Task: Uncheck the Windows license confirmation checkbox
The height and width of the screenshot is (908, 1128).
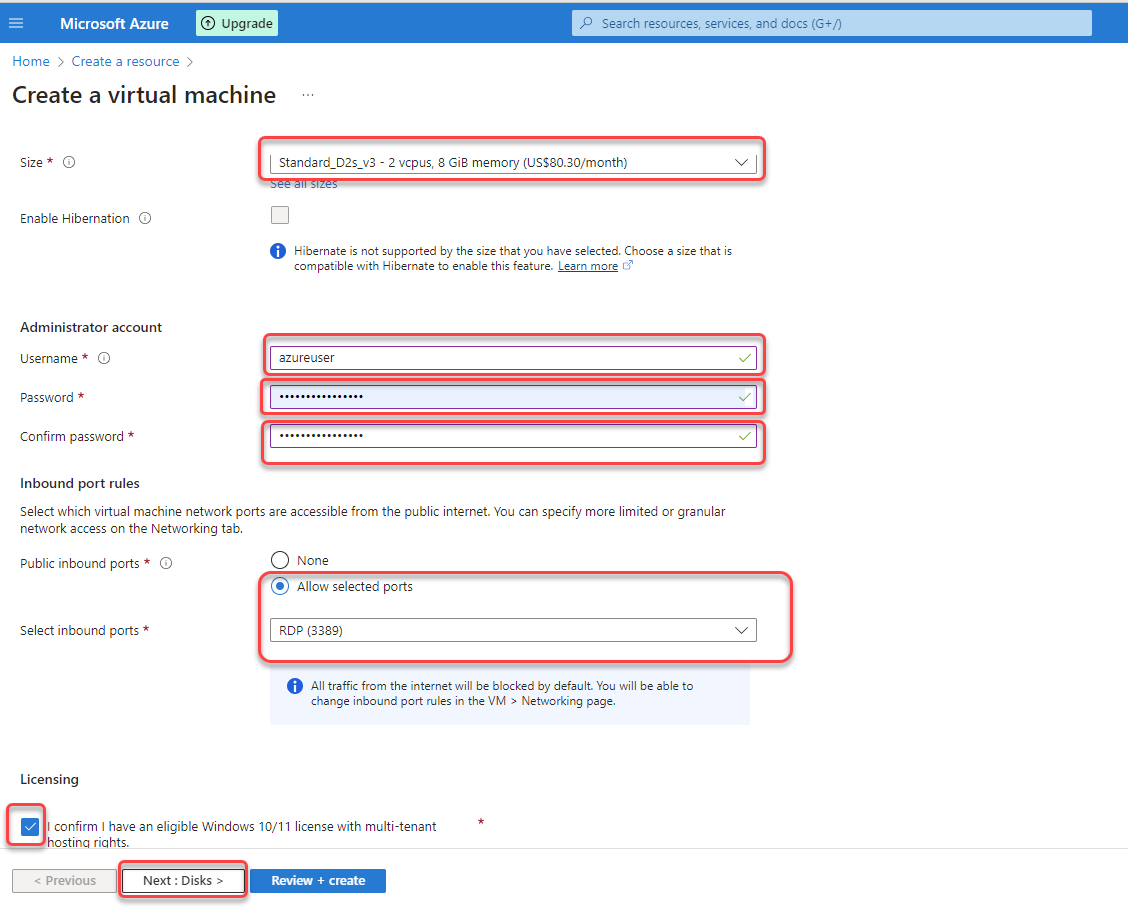Action: [28, 826]
